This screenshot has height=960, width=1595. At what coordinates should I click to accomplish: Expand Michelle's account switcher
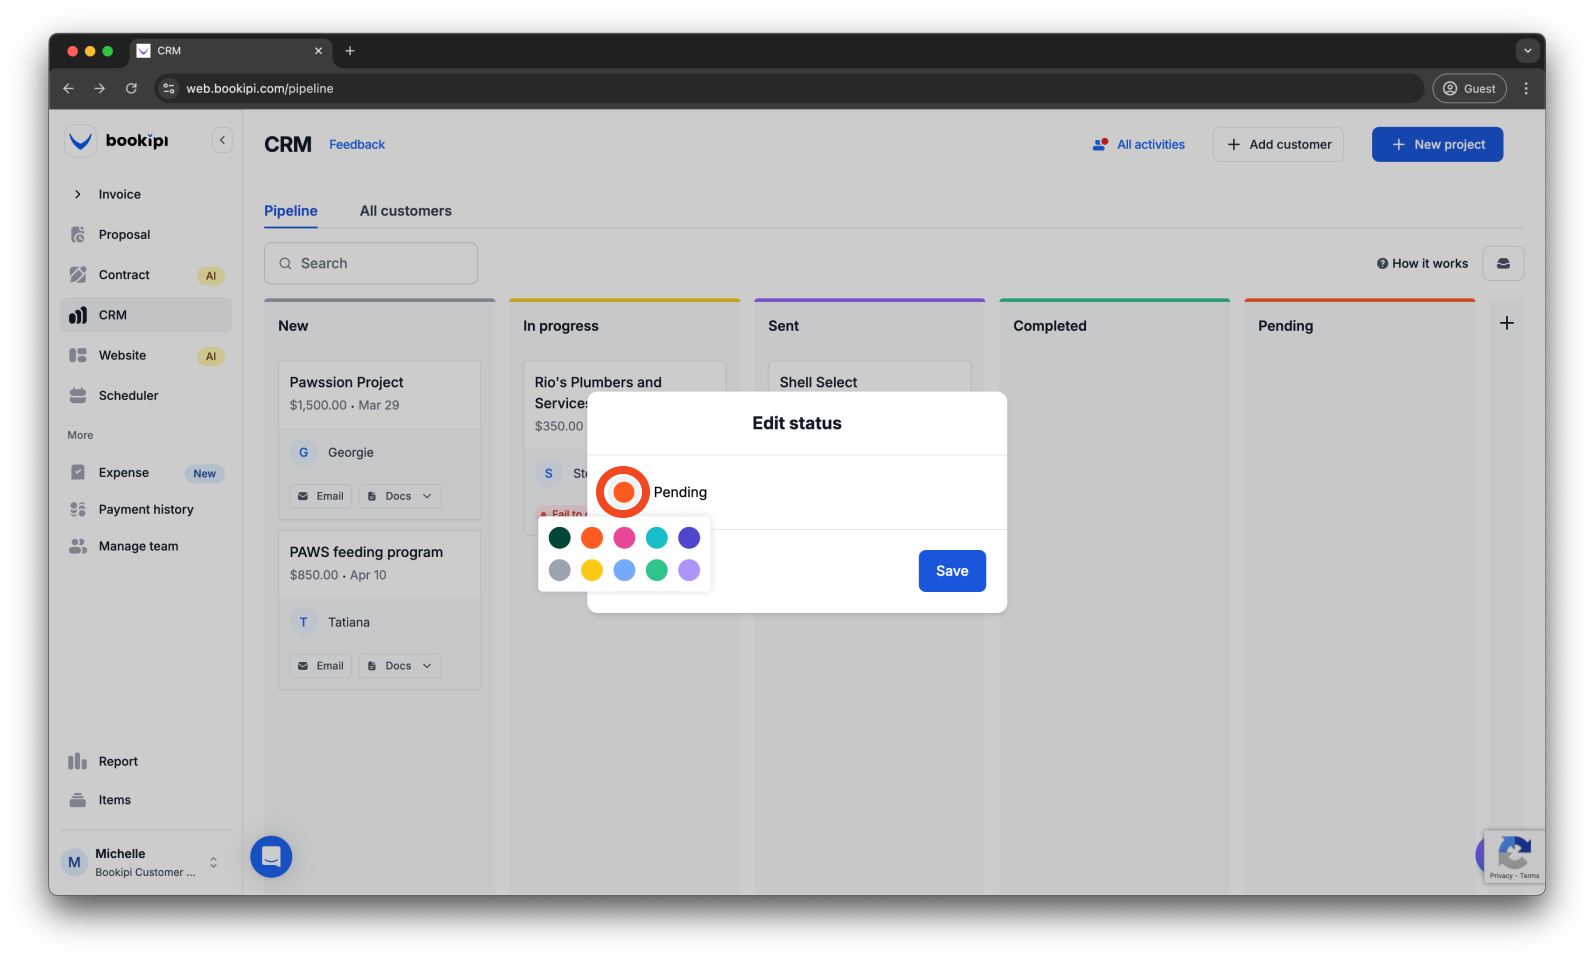pos(213,862)
